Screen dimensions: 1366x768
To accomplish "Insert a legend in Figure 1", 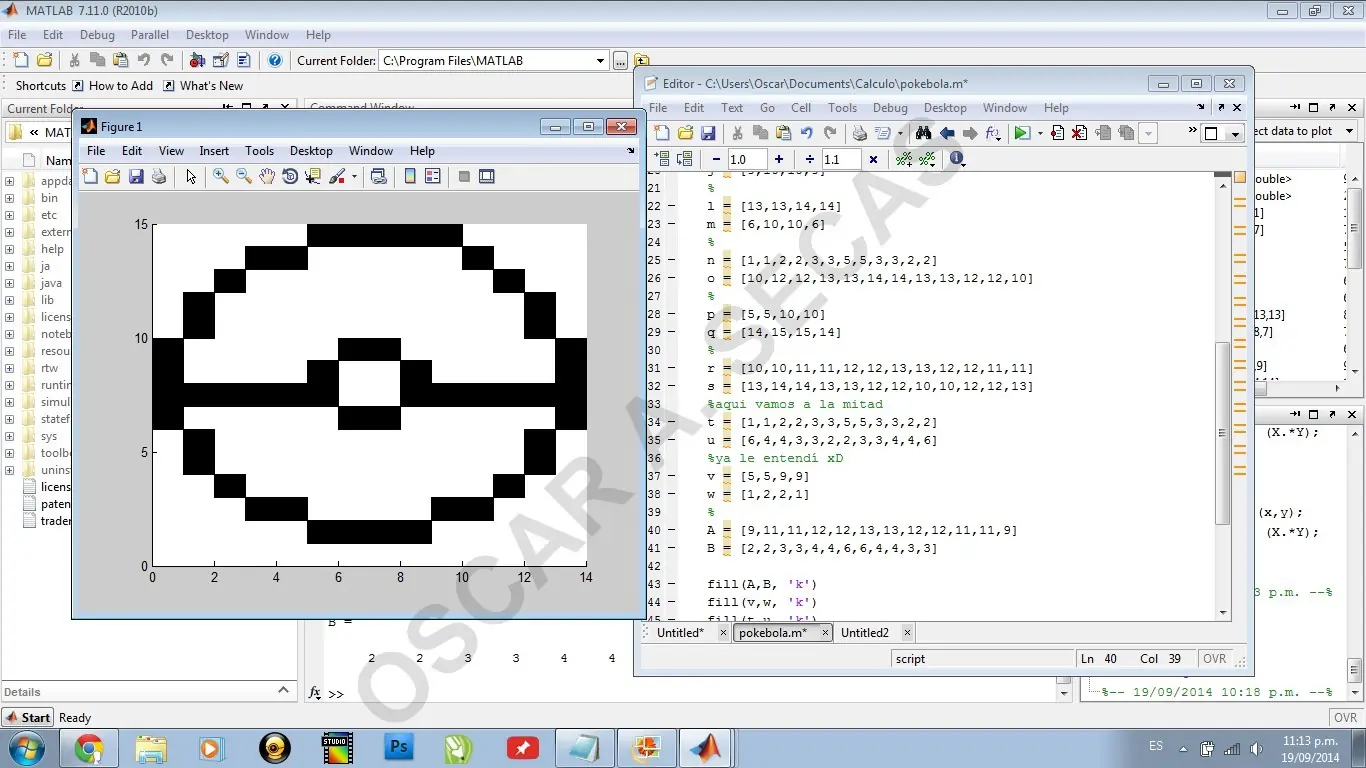I will pos(433,177).
